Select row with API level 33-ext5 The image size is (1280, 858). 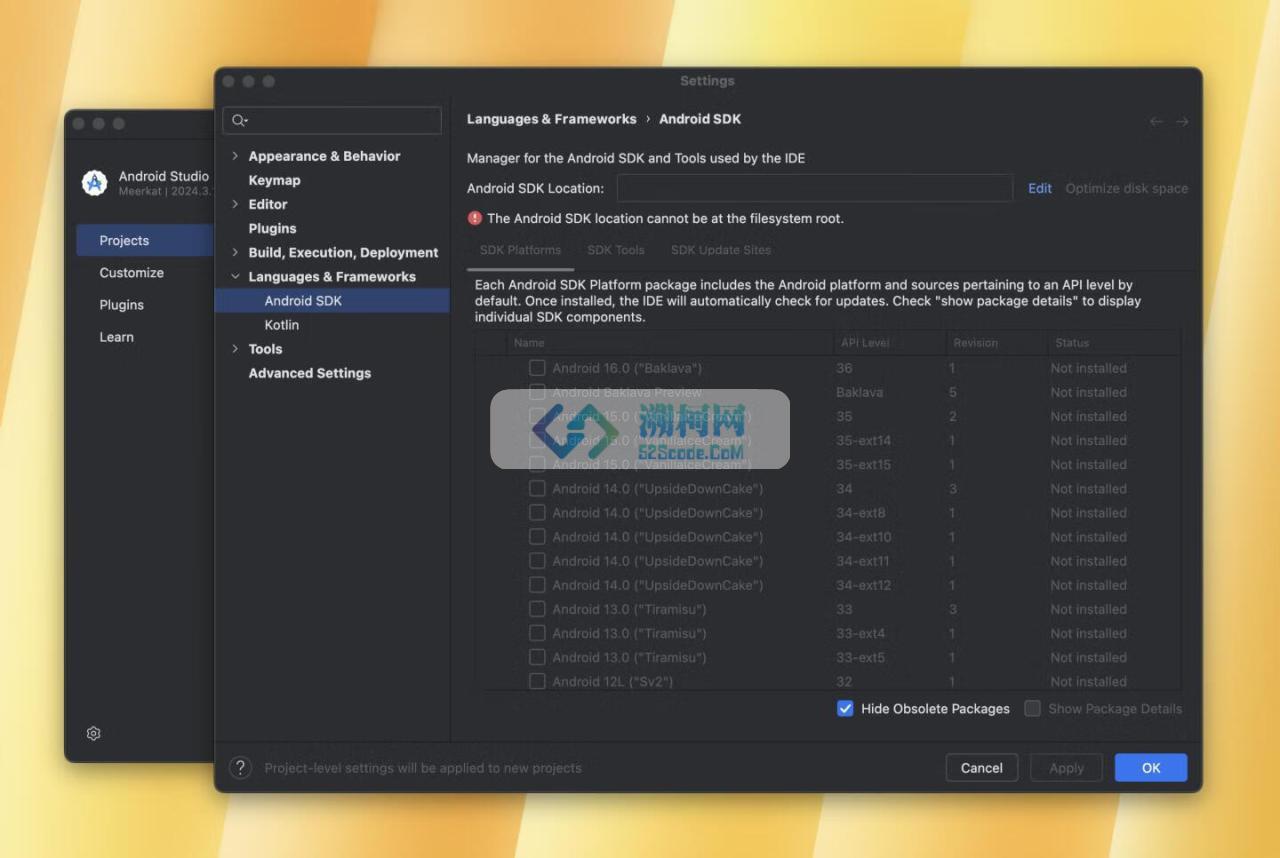coord(827,657)
